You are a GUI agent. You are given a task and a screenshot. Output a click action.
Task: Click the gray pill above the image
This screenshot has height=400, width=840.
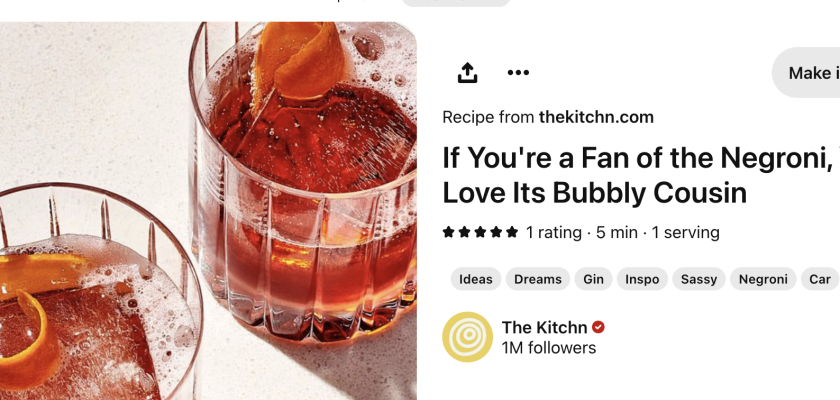pyautogui.click(x=456, y=3)
